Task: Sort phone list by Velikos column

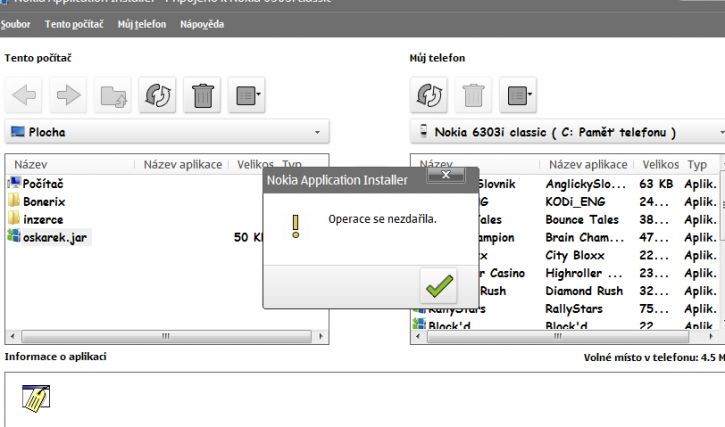Action: (x=660, y=164)
